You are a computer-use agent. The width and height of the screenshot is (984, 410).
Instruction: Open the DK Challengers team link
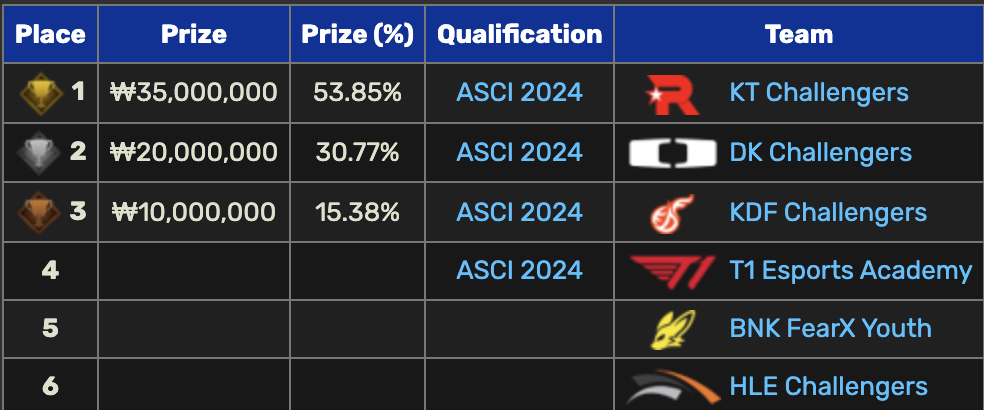tap(820, 153)
